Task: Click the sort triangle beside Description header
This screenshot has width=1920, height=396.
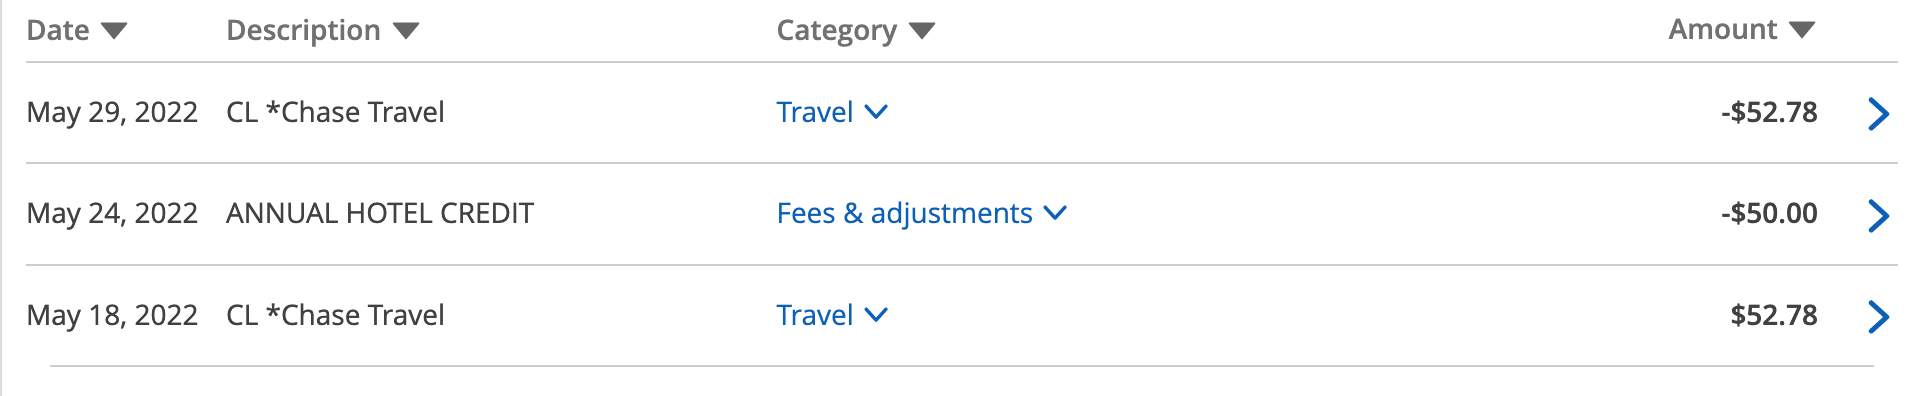Action: [x=405, y=31]
